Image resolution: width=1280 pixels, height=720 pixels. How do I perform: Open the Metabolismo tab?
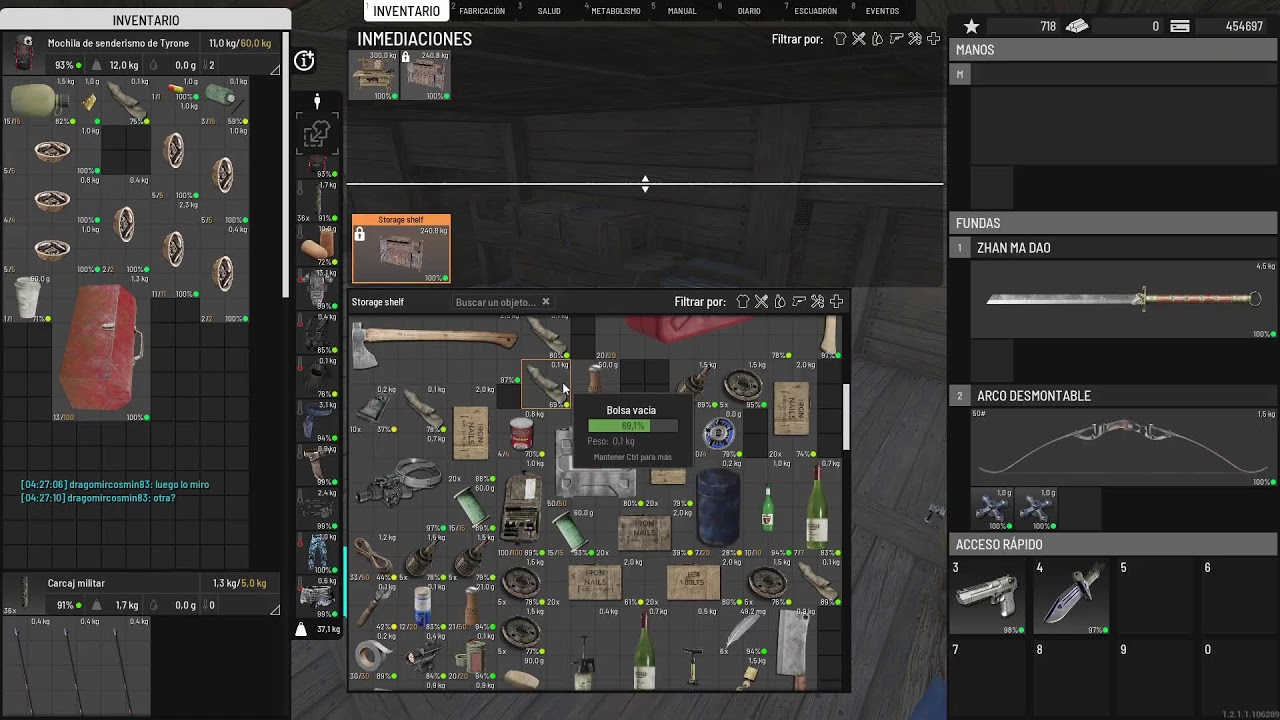pos(616,11)
